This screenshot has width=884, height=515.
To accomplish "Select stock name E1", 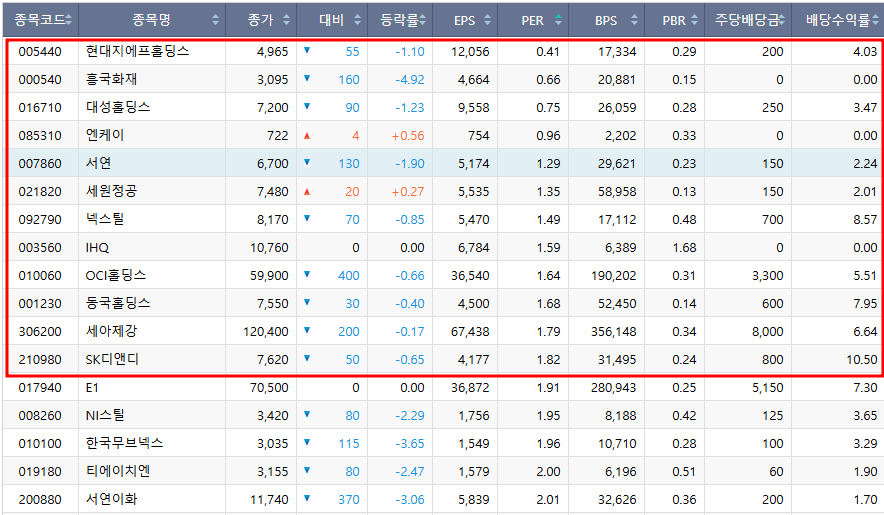I will (x=92, y=388).
